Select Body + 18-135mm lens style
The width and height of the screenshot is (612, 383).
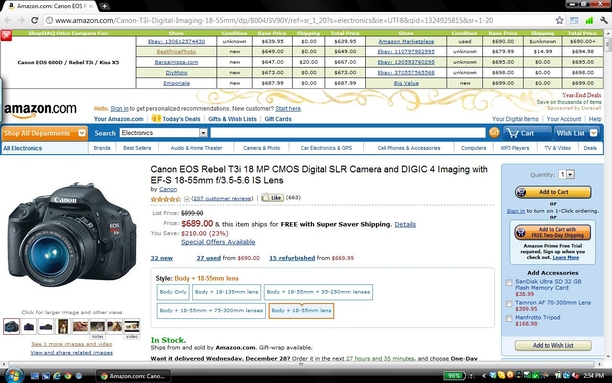226,292
